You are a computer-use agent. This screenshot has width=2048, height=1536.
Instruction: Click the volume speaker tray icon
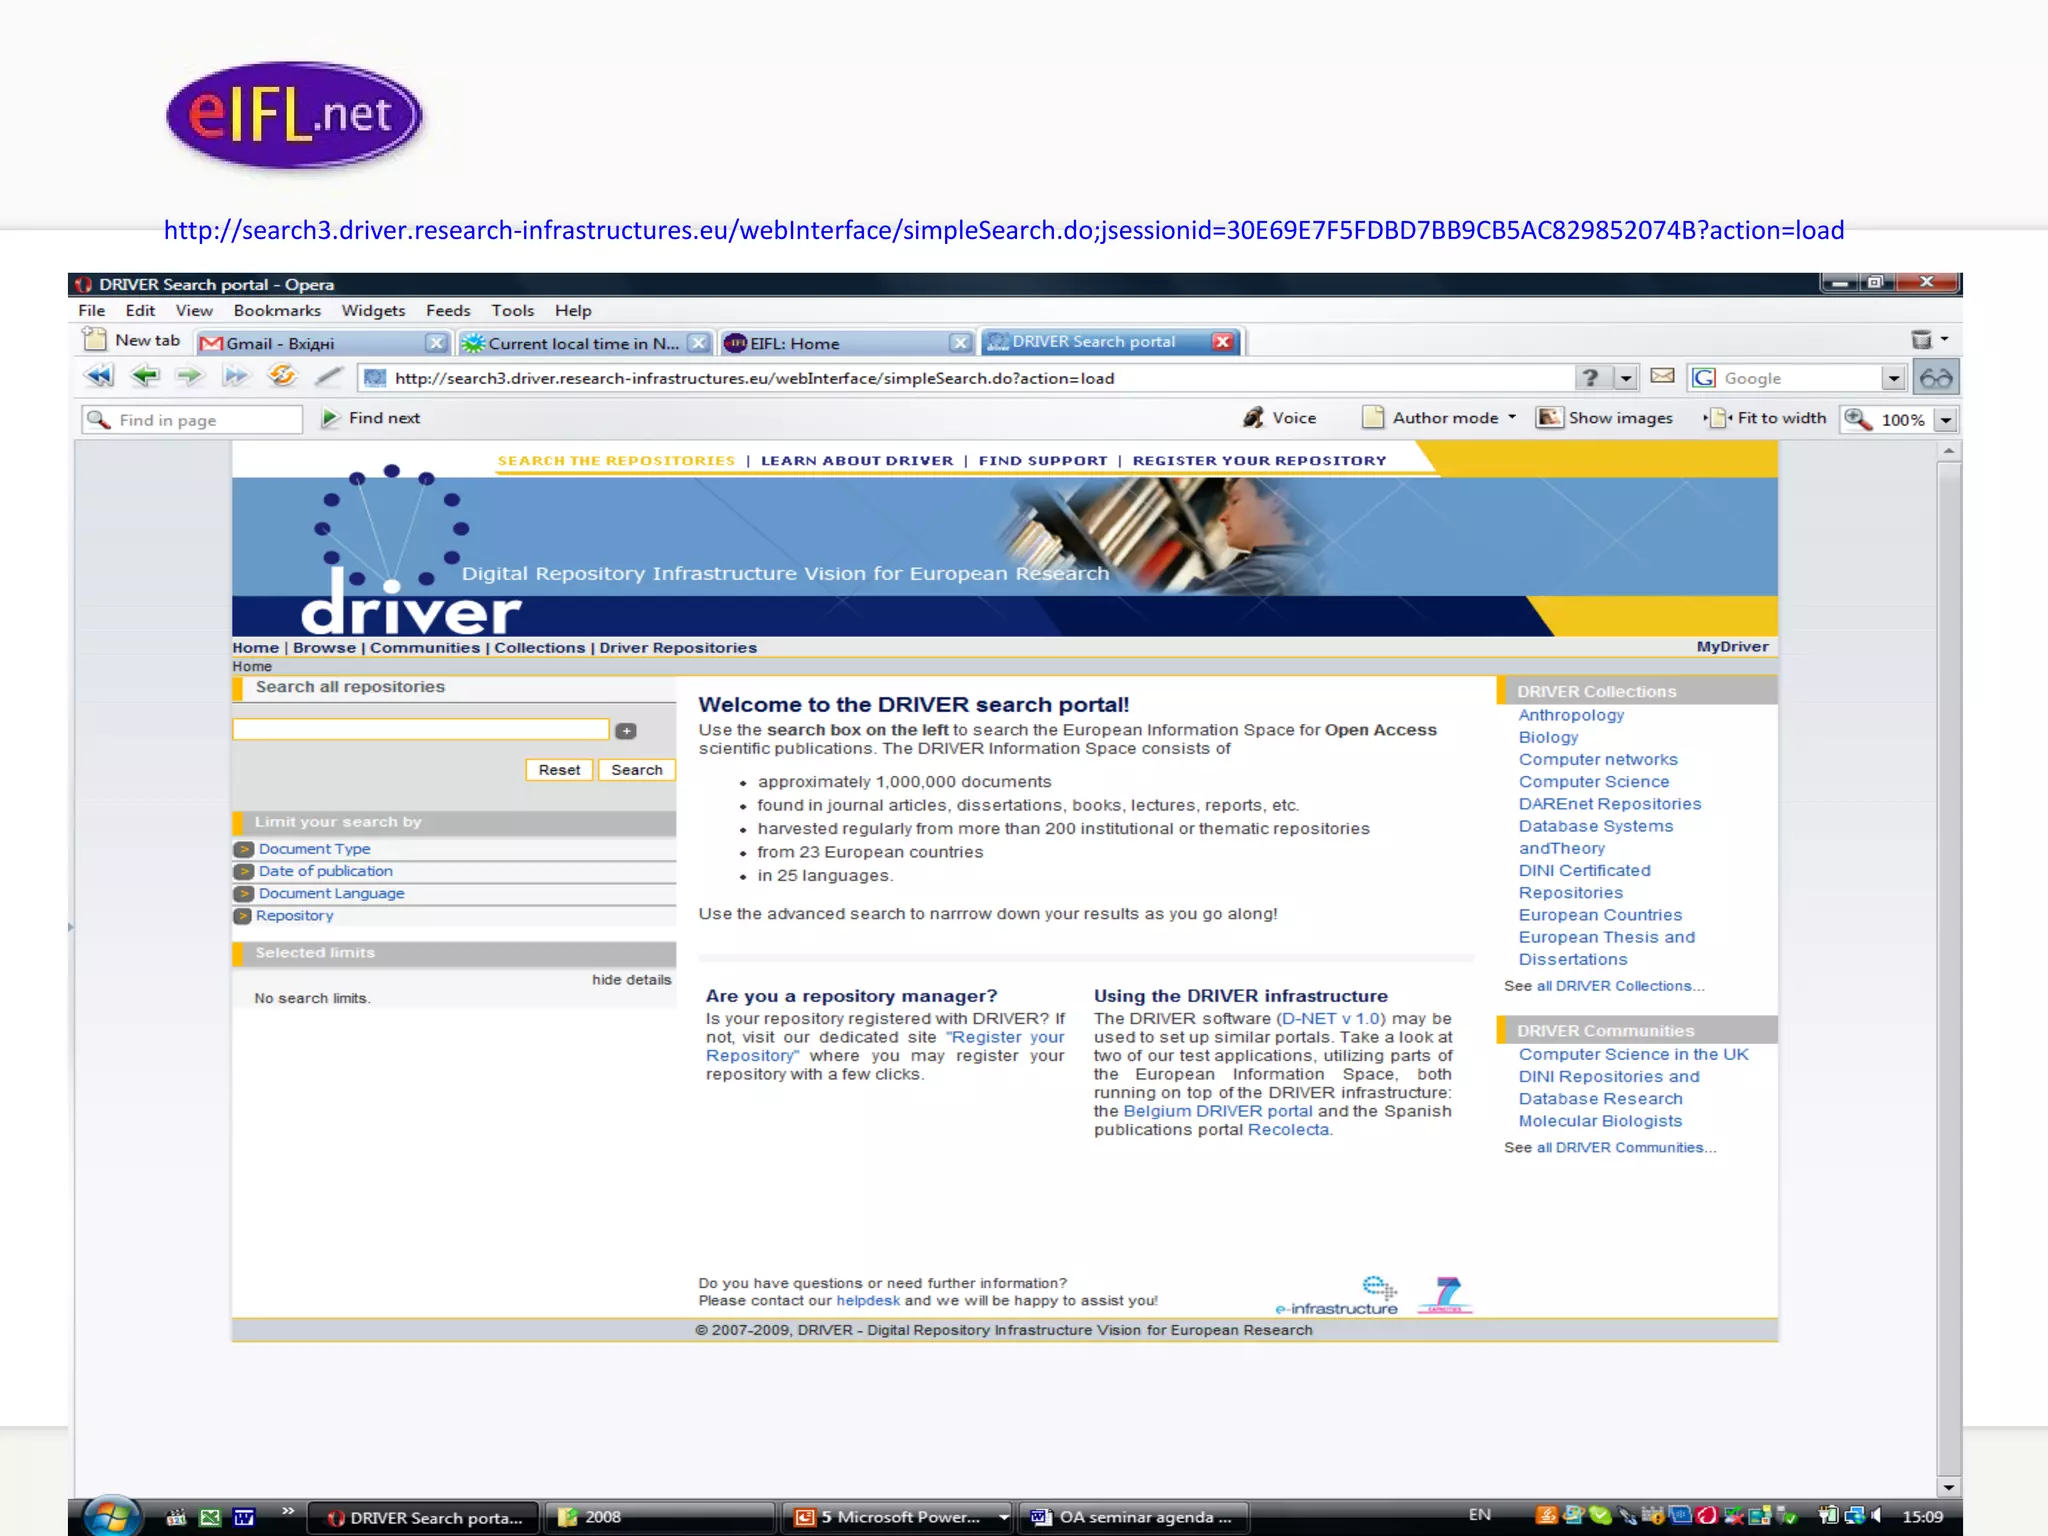pos(1877,1516)
